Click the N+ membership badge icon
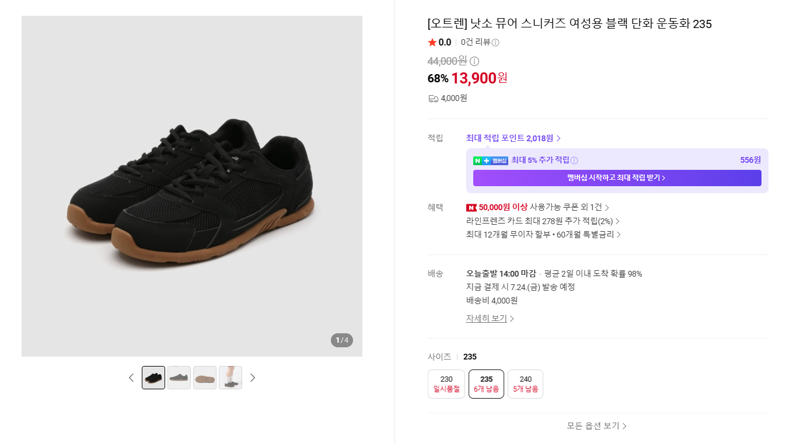The width and height of the screenshot is (800, 443). 490,160
